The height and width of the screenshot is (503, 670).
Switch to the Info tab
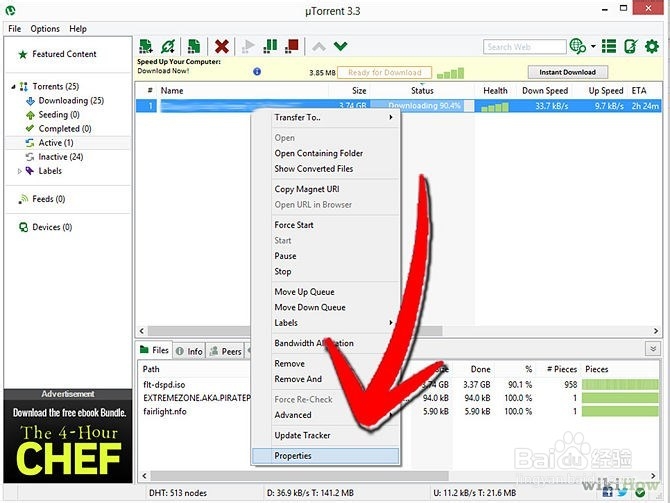[189, 351]
